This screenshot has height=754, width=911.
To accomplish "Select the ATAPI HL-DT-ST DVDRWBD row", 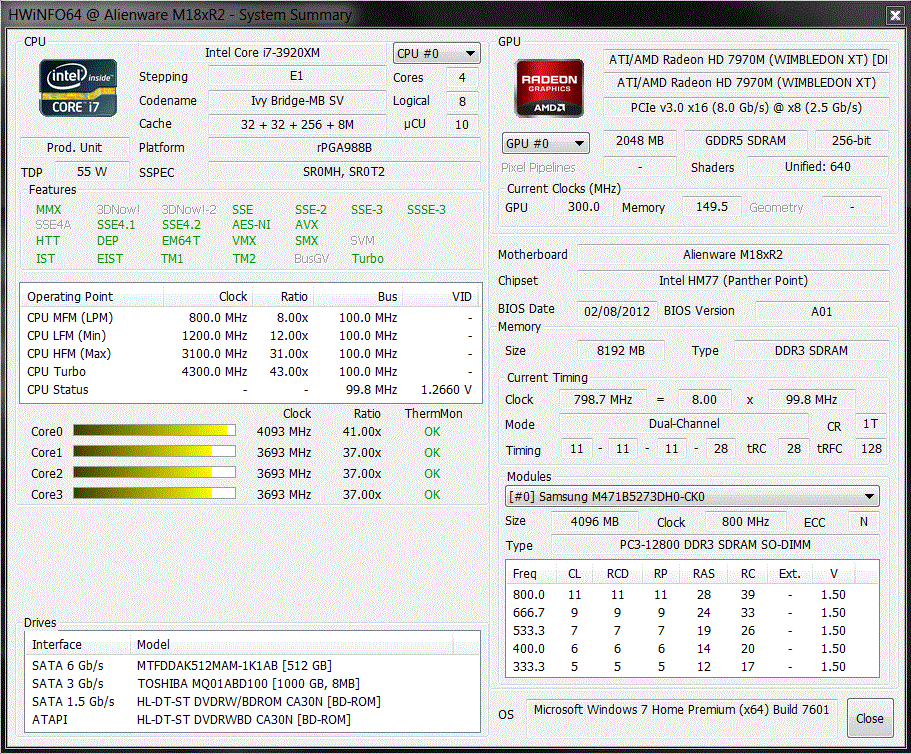I will pos(253,720).
